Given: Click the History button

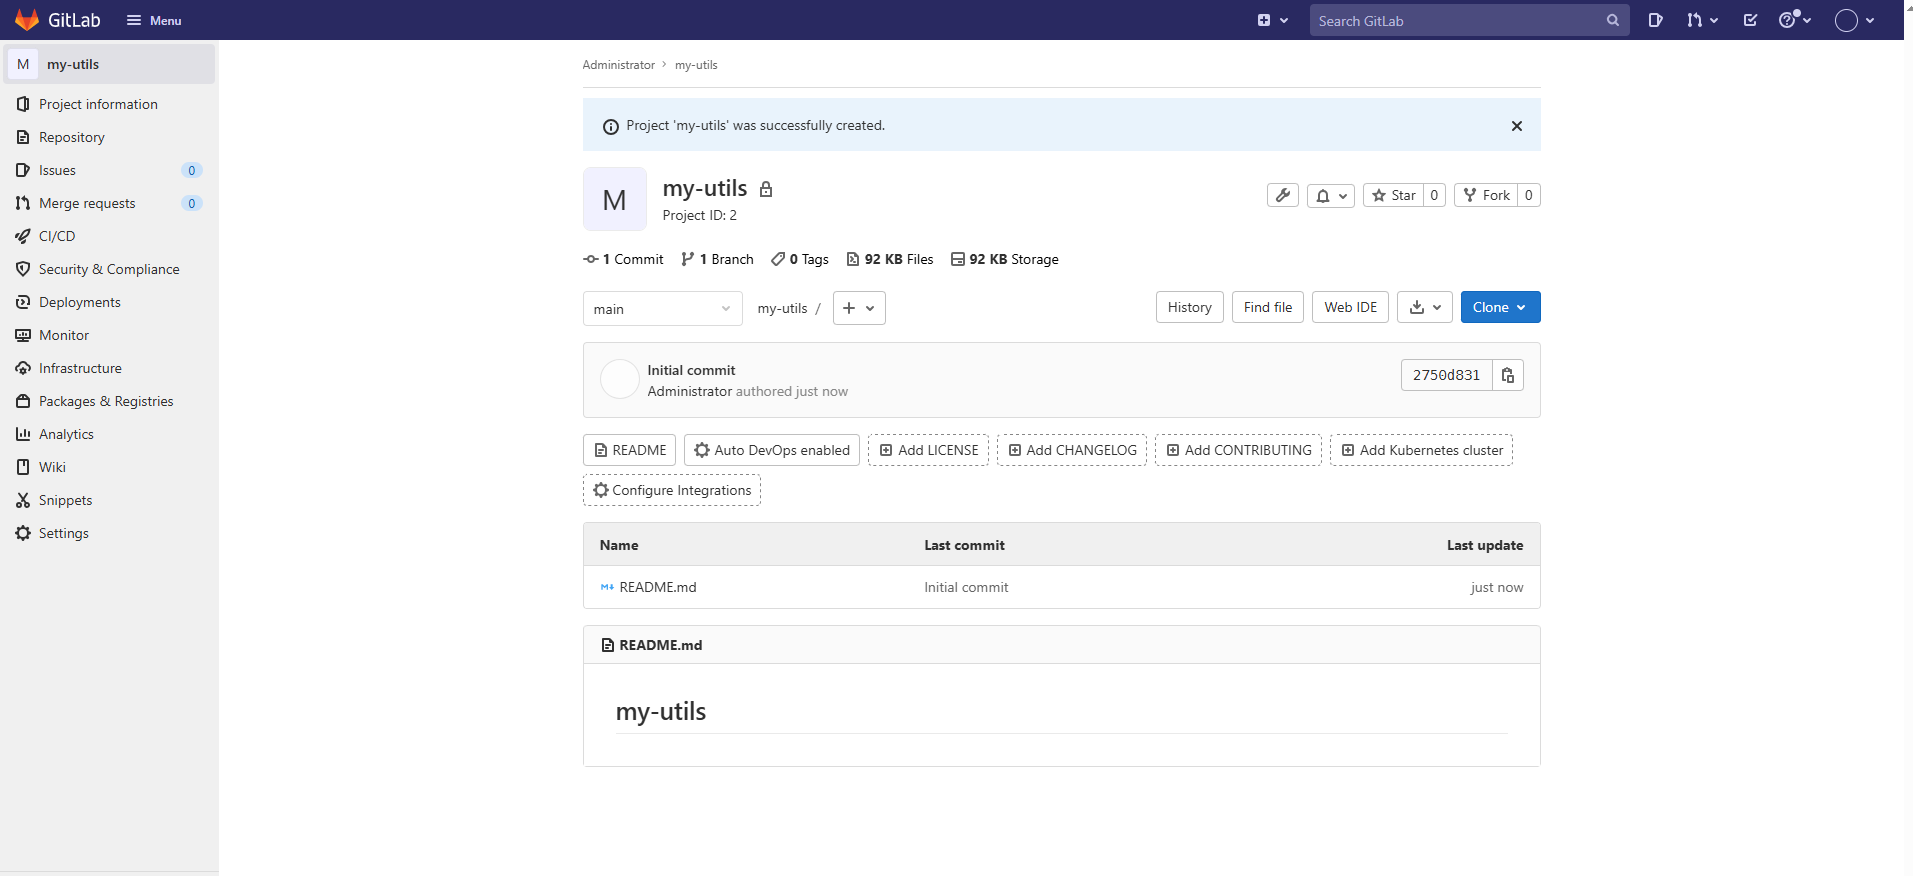Looking at the screenshot, I should pos(1190,307).
